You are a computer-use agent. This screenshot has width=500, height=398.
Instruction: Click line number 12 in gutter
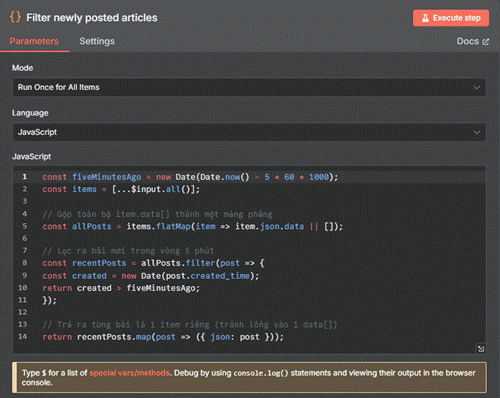(23, 312)
